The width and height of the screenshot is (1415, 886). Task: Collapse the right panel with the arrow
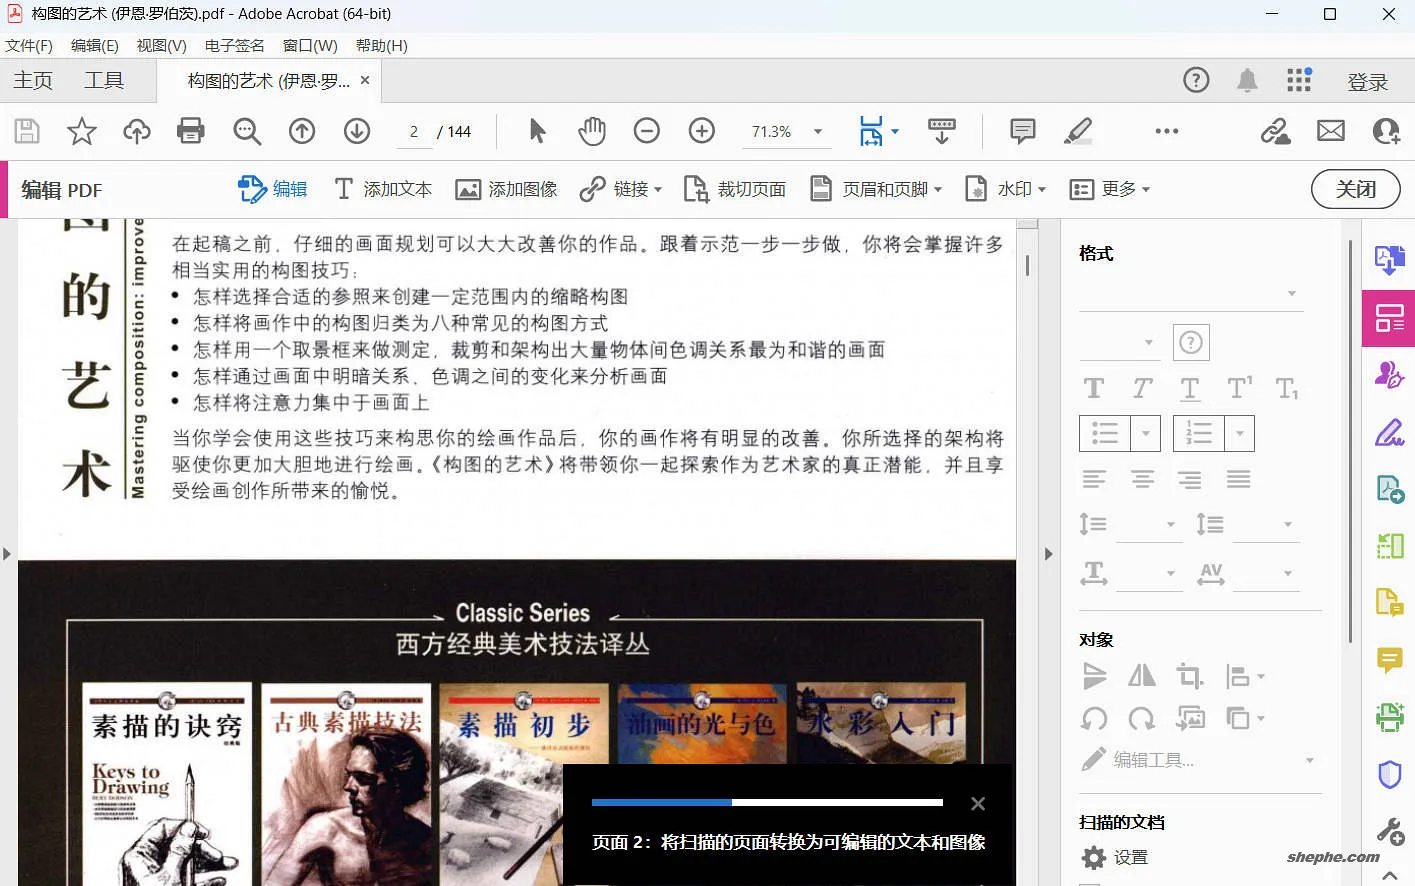tap(1048, 554)
